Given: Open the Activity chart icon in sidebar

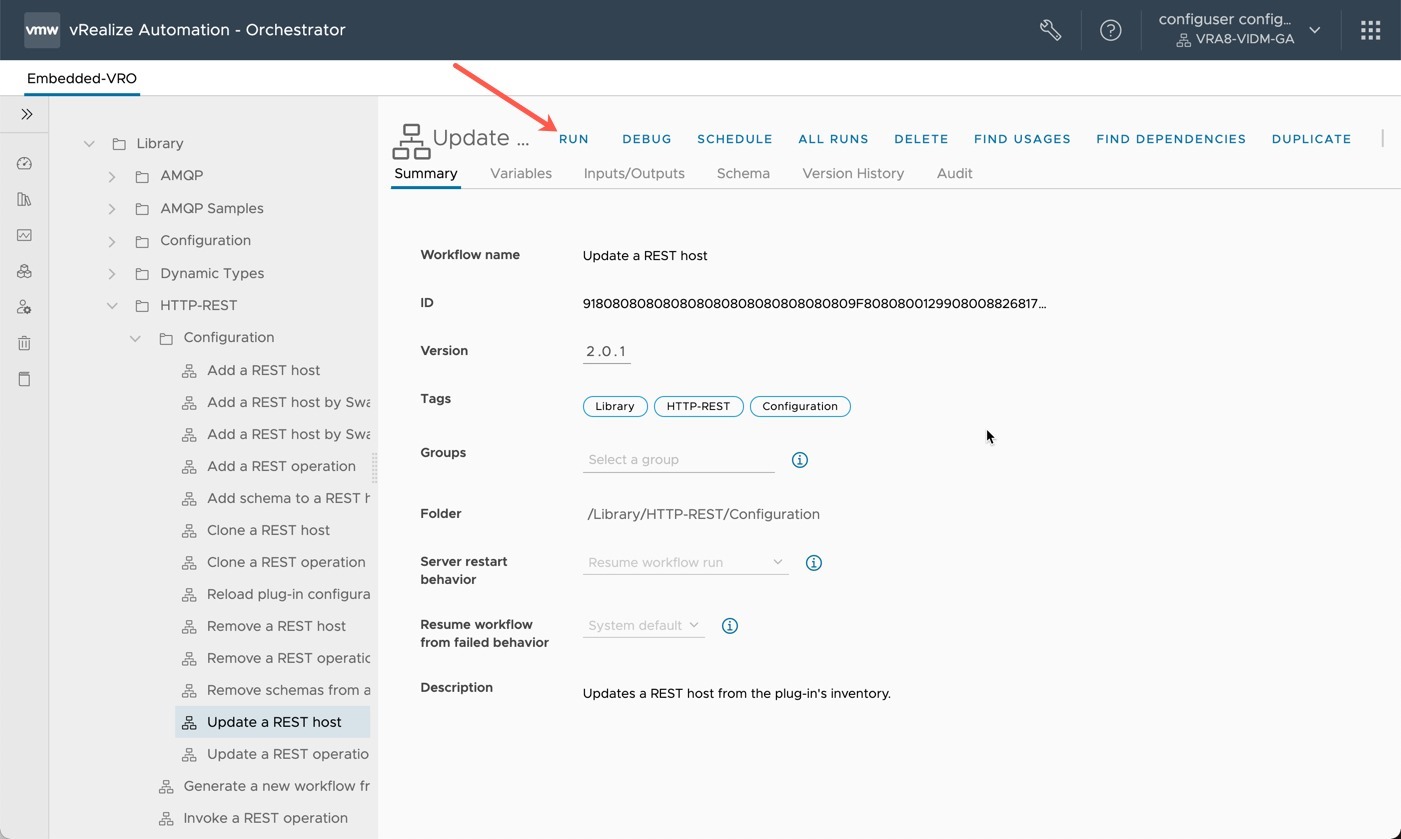Looking at the screenshot, I should click(x=25, y=235).
